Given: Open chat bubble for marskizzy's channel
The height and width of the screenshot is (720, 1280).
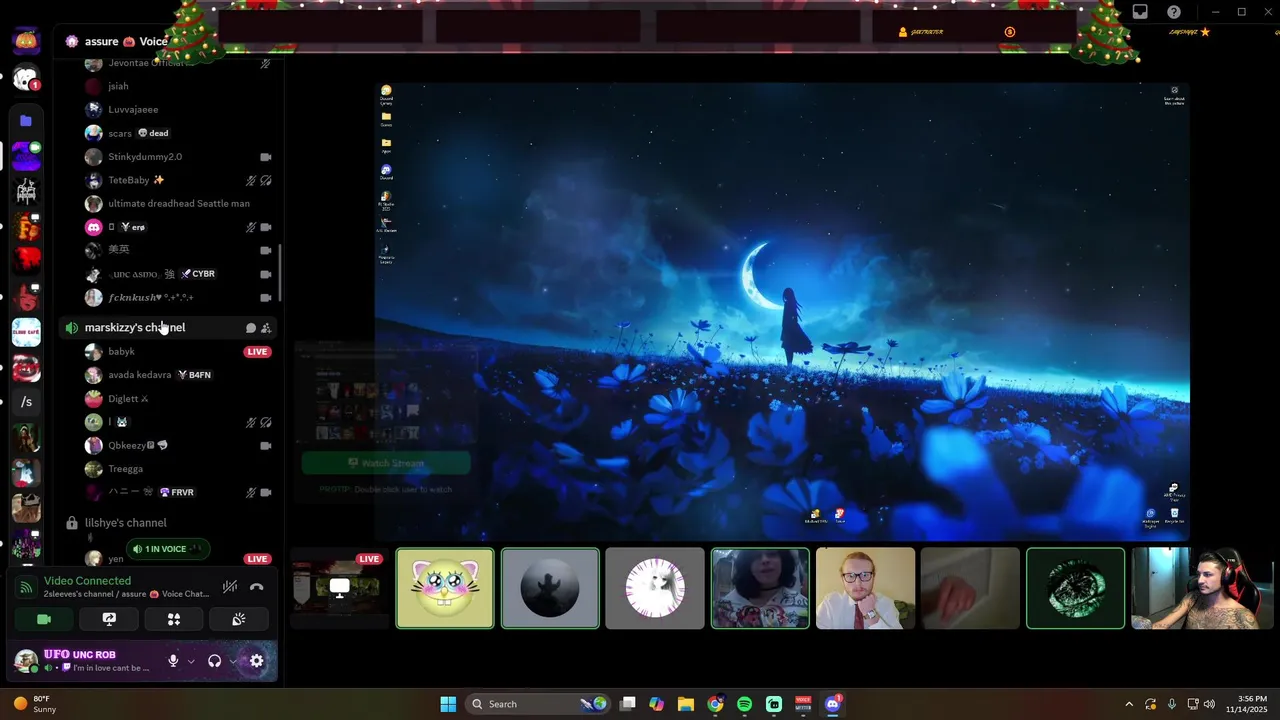Looking at the screenshot, I should (251, 328).
